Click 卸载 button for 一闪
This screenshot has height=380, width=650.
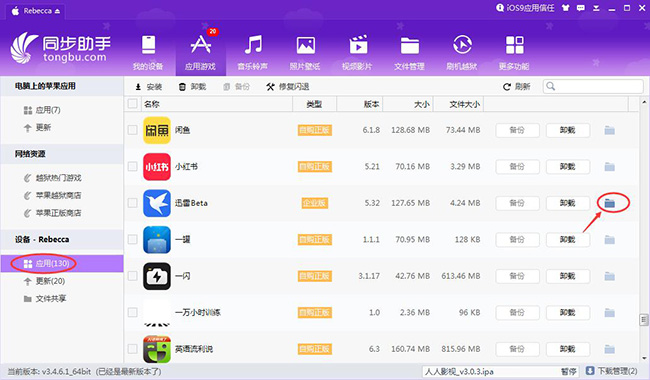[568, 276]
